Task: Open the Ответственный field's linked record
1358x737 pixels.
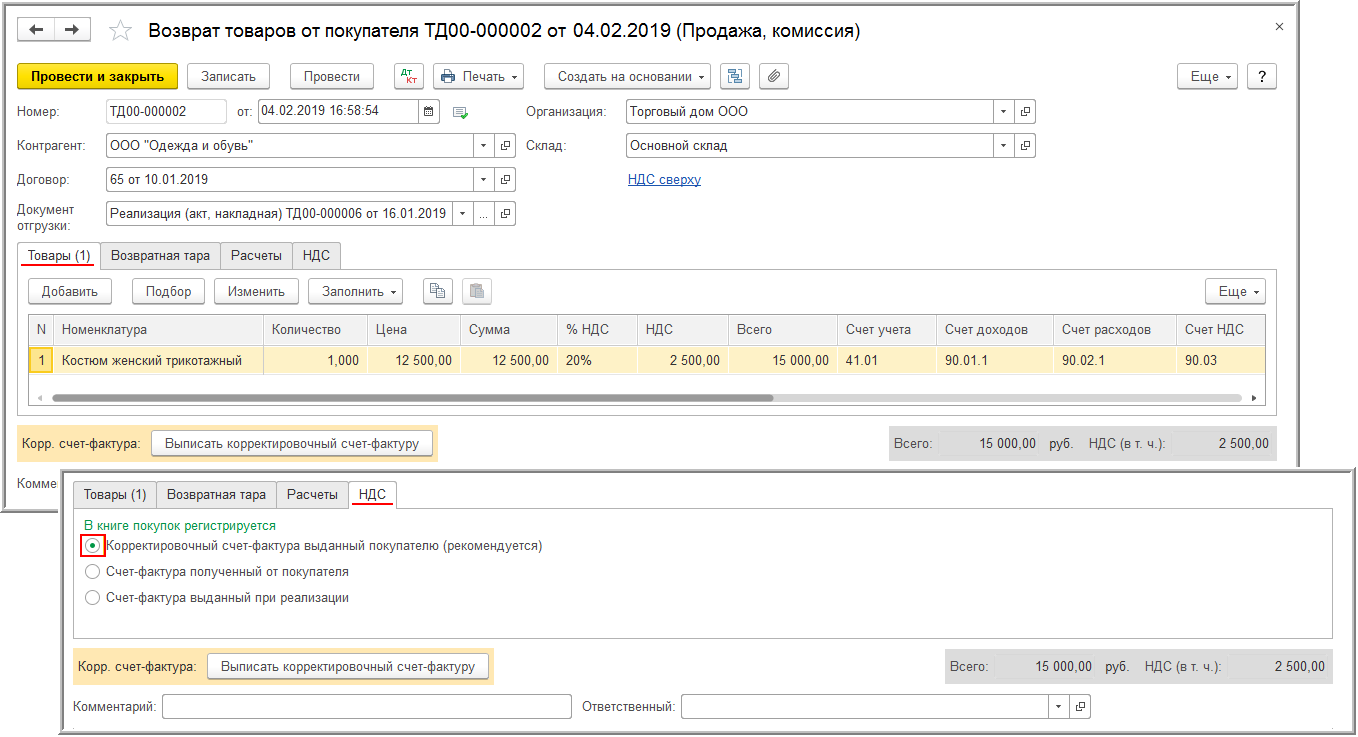Action: 1080,707
